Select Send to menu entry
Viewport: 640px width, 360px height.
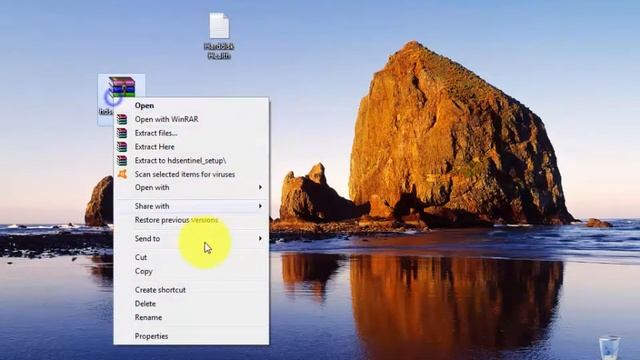pyautogui.click(x=191, y=238)
